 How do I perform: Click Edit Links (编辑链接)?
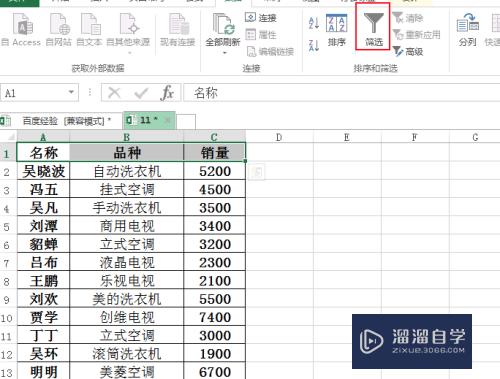pyautogui.click(x=270, y=52)
